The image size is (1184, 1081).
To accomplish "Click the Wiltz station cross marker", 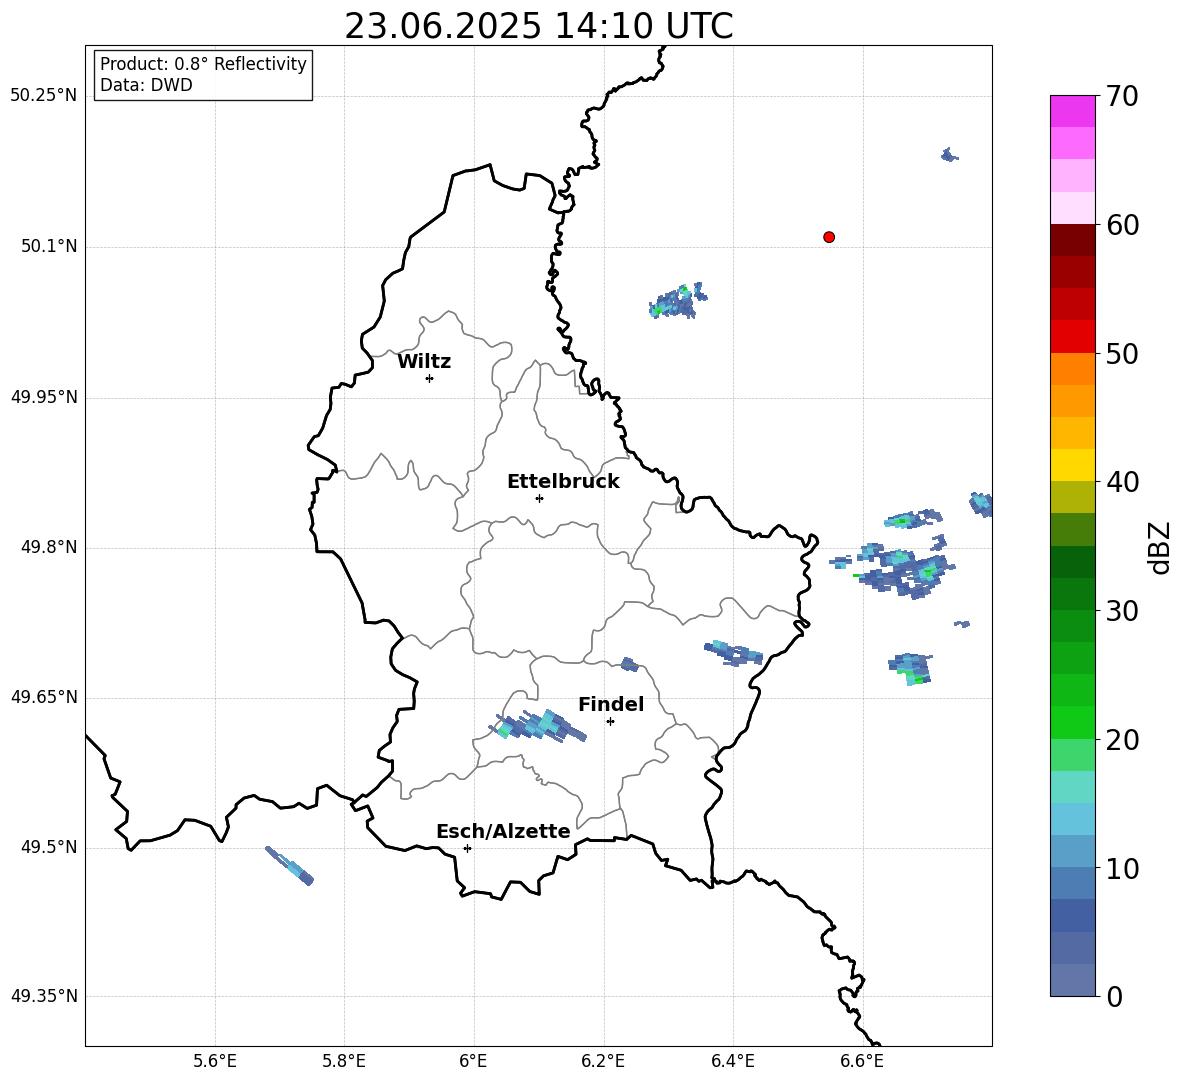I will tap(430, 378).
